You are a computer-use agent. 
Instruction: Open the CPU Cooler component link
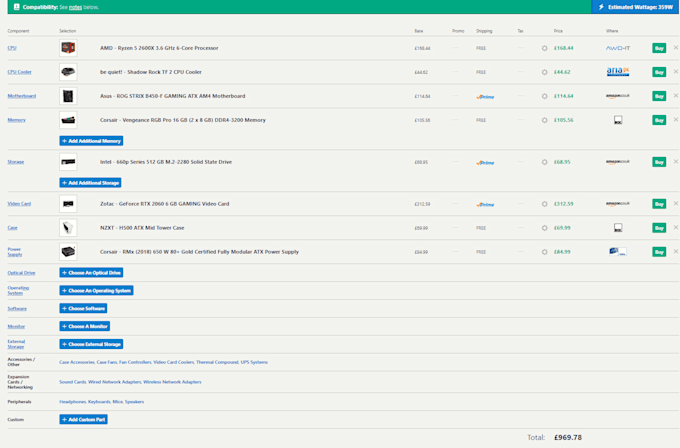(x=20, y=72)
